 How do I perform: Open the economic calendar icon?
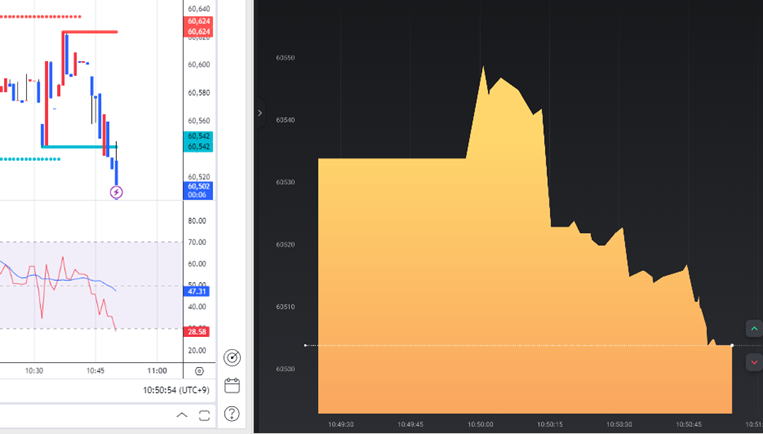point(232,386)
